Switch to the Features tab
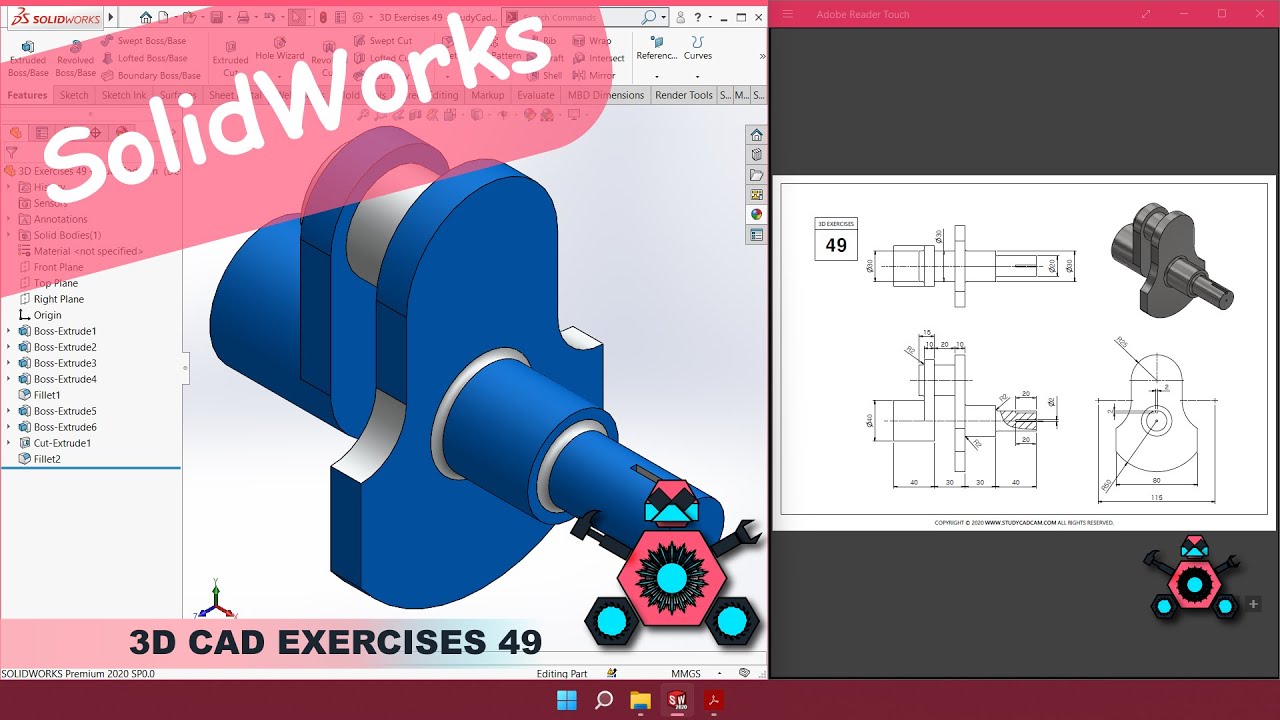1280x720 pixels. pyautogui.click(x=27, y=95)
